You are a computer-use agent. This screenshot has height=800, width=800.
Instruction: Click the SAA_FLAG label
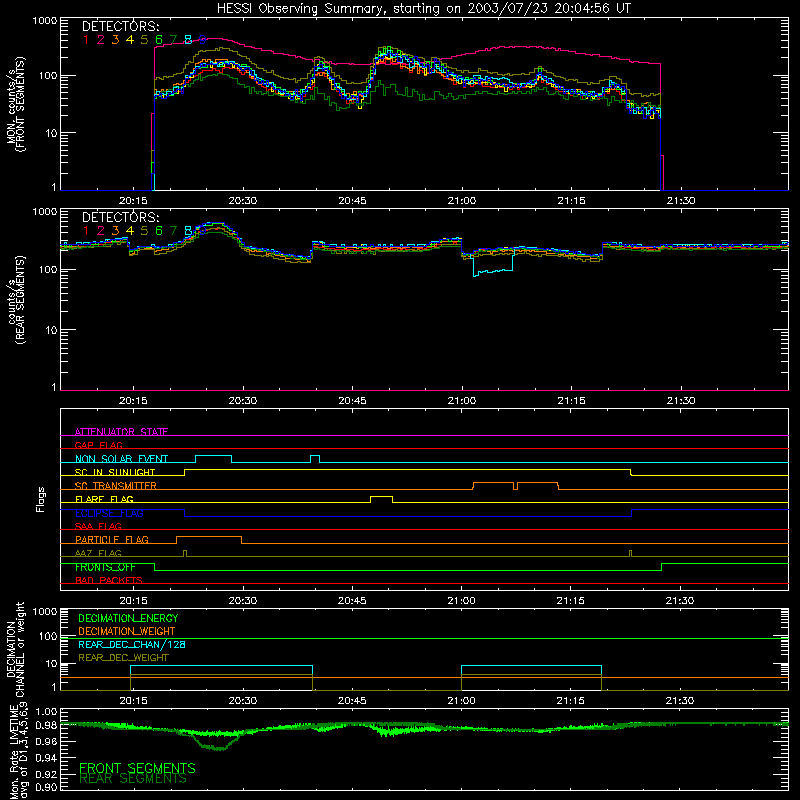(98, 526)
